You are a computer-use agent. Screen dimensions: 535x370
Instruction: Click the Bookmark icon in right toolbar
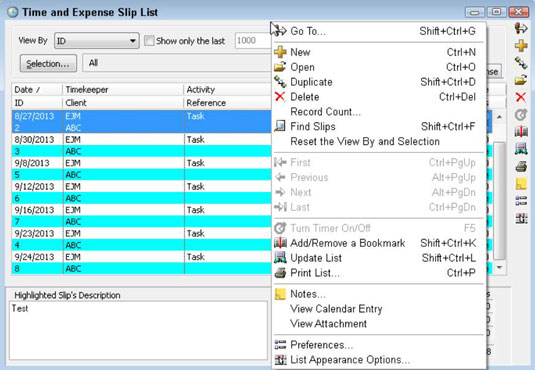point(521,132)
